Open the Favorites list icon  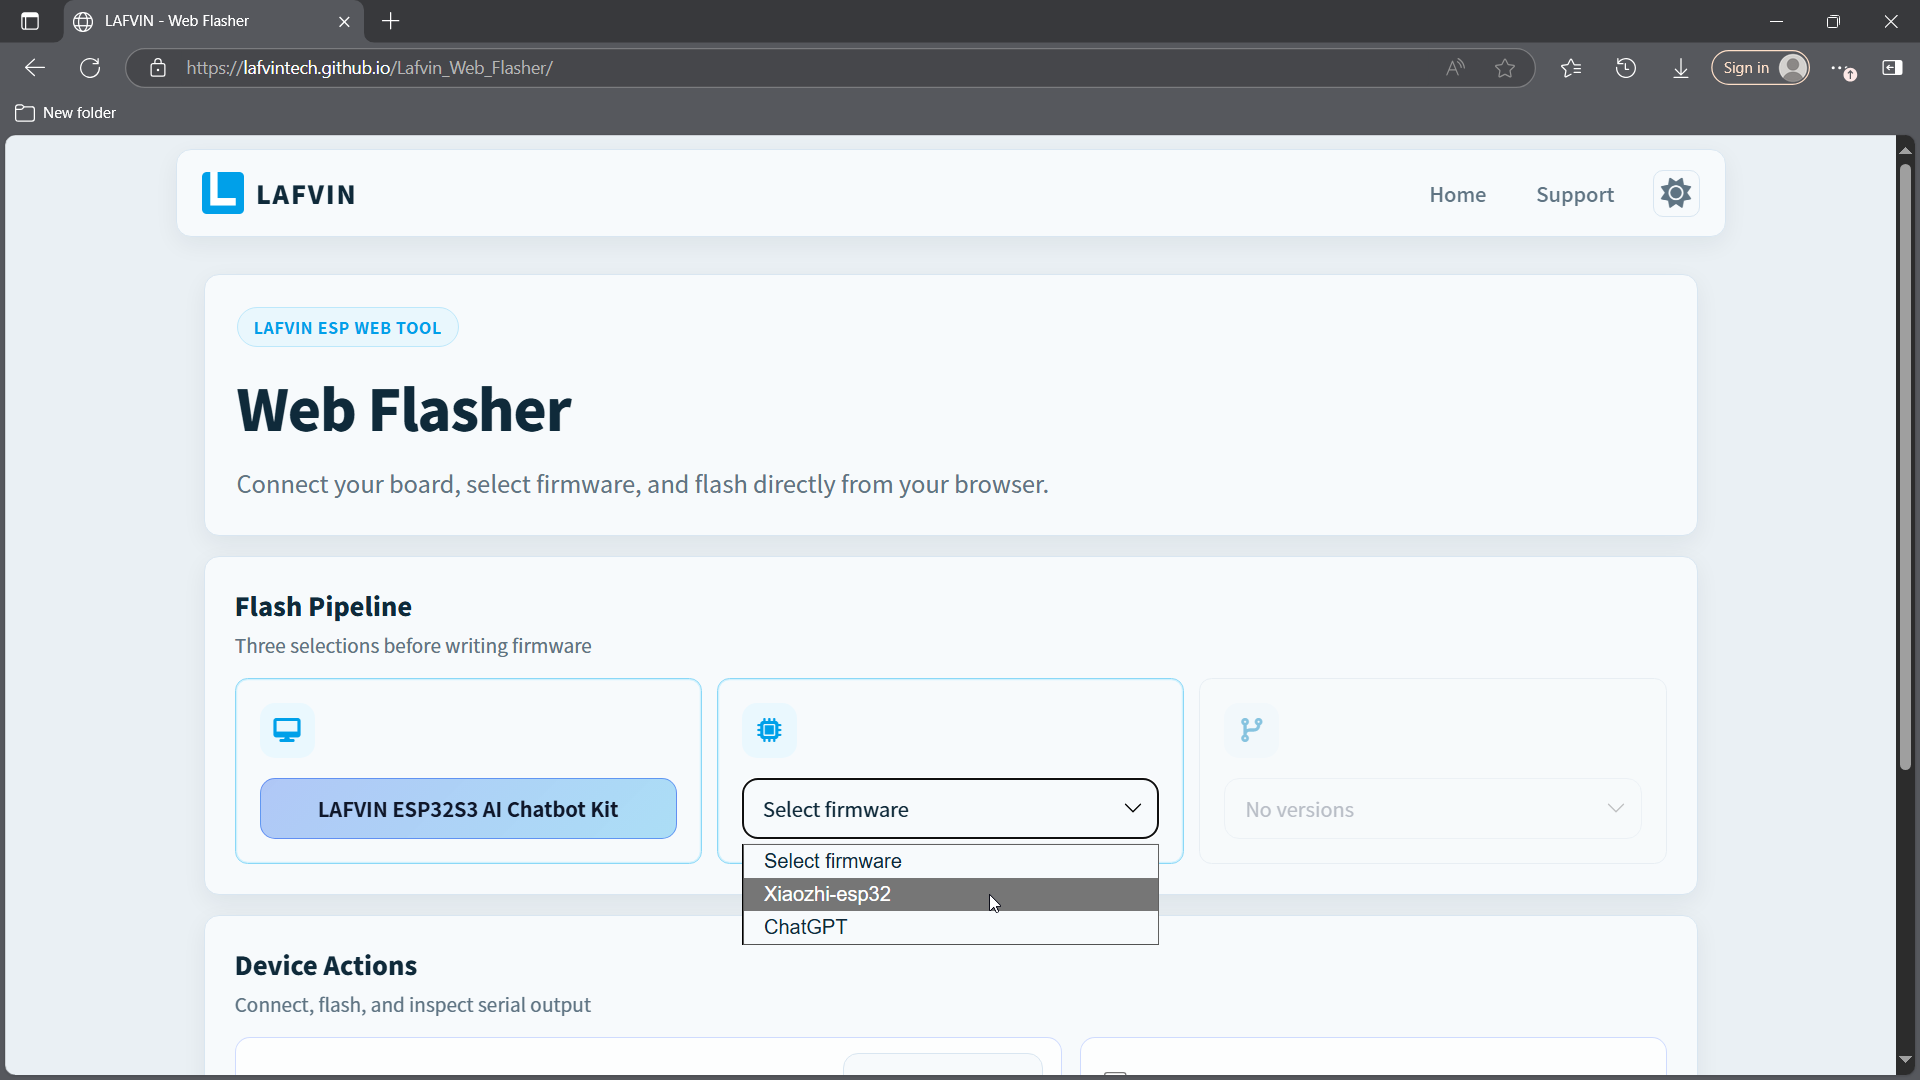pyautogui.click(x=1571, y=68)
